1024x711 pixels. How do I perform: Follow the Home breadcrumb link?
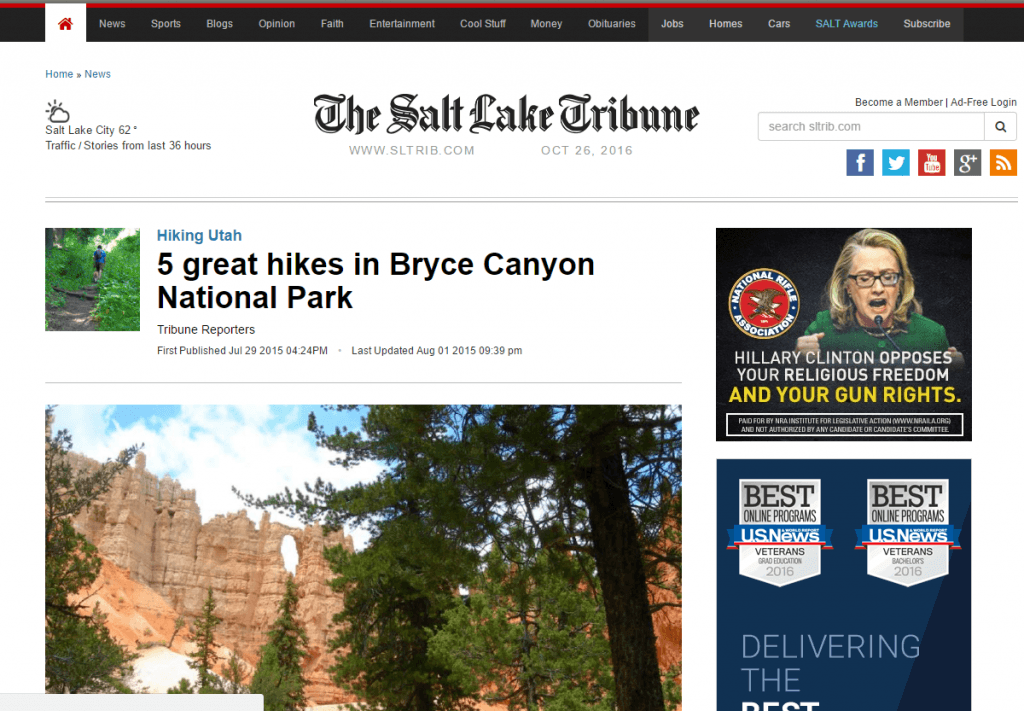[59, 74]
